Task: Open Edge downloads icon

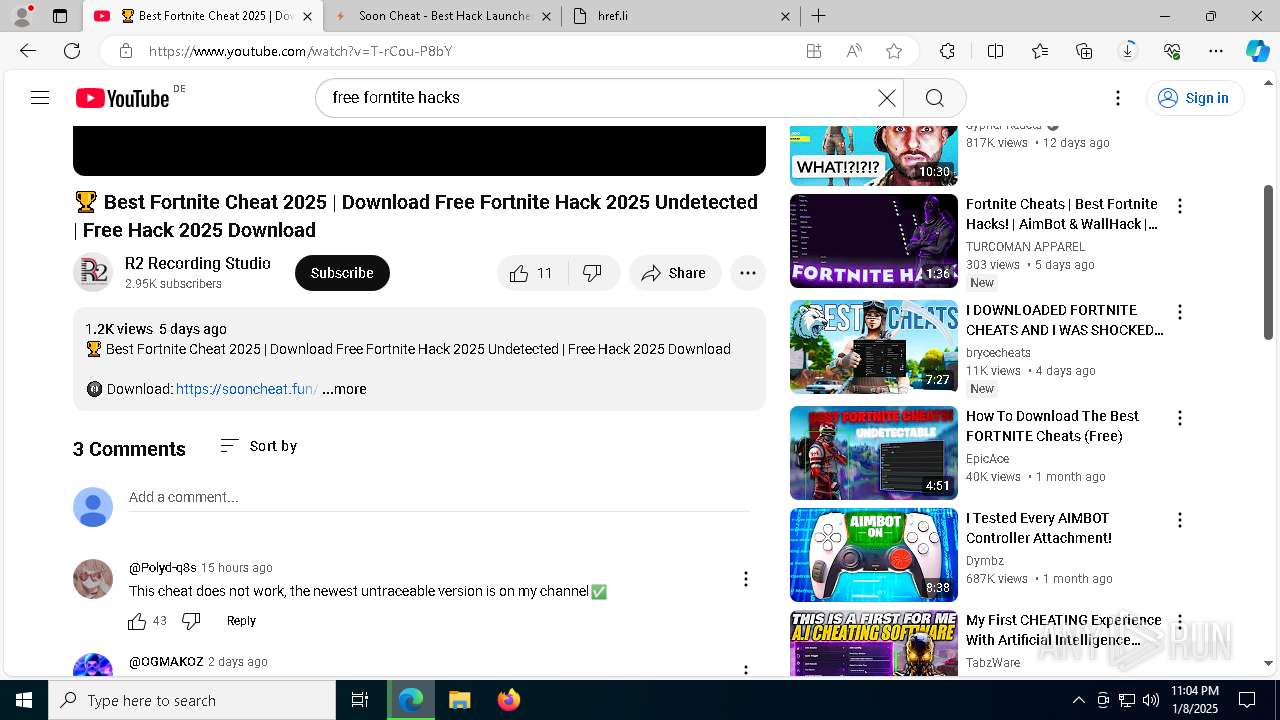Action: (x=1128, y=51)
